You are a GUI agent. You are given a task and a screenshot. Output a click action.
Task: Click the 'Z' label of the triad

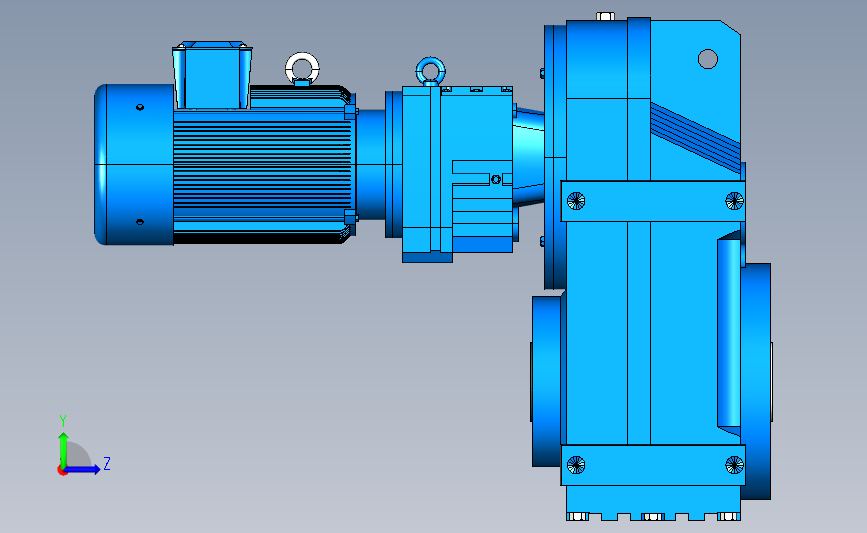click(x=107, y=463)
